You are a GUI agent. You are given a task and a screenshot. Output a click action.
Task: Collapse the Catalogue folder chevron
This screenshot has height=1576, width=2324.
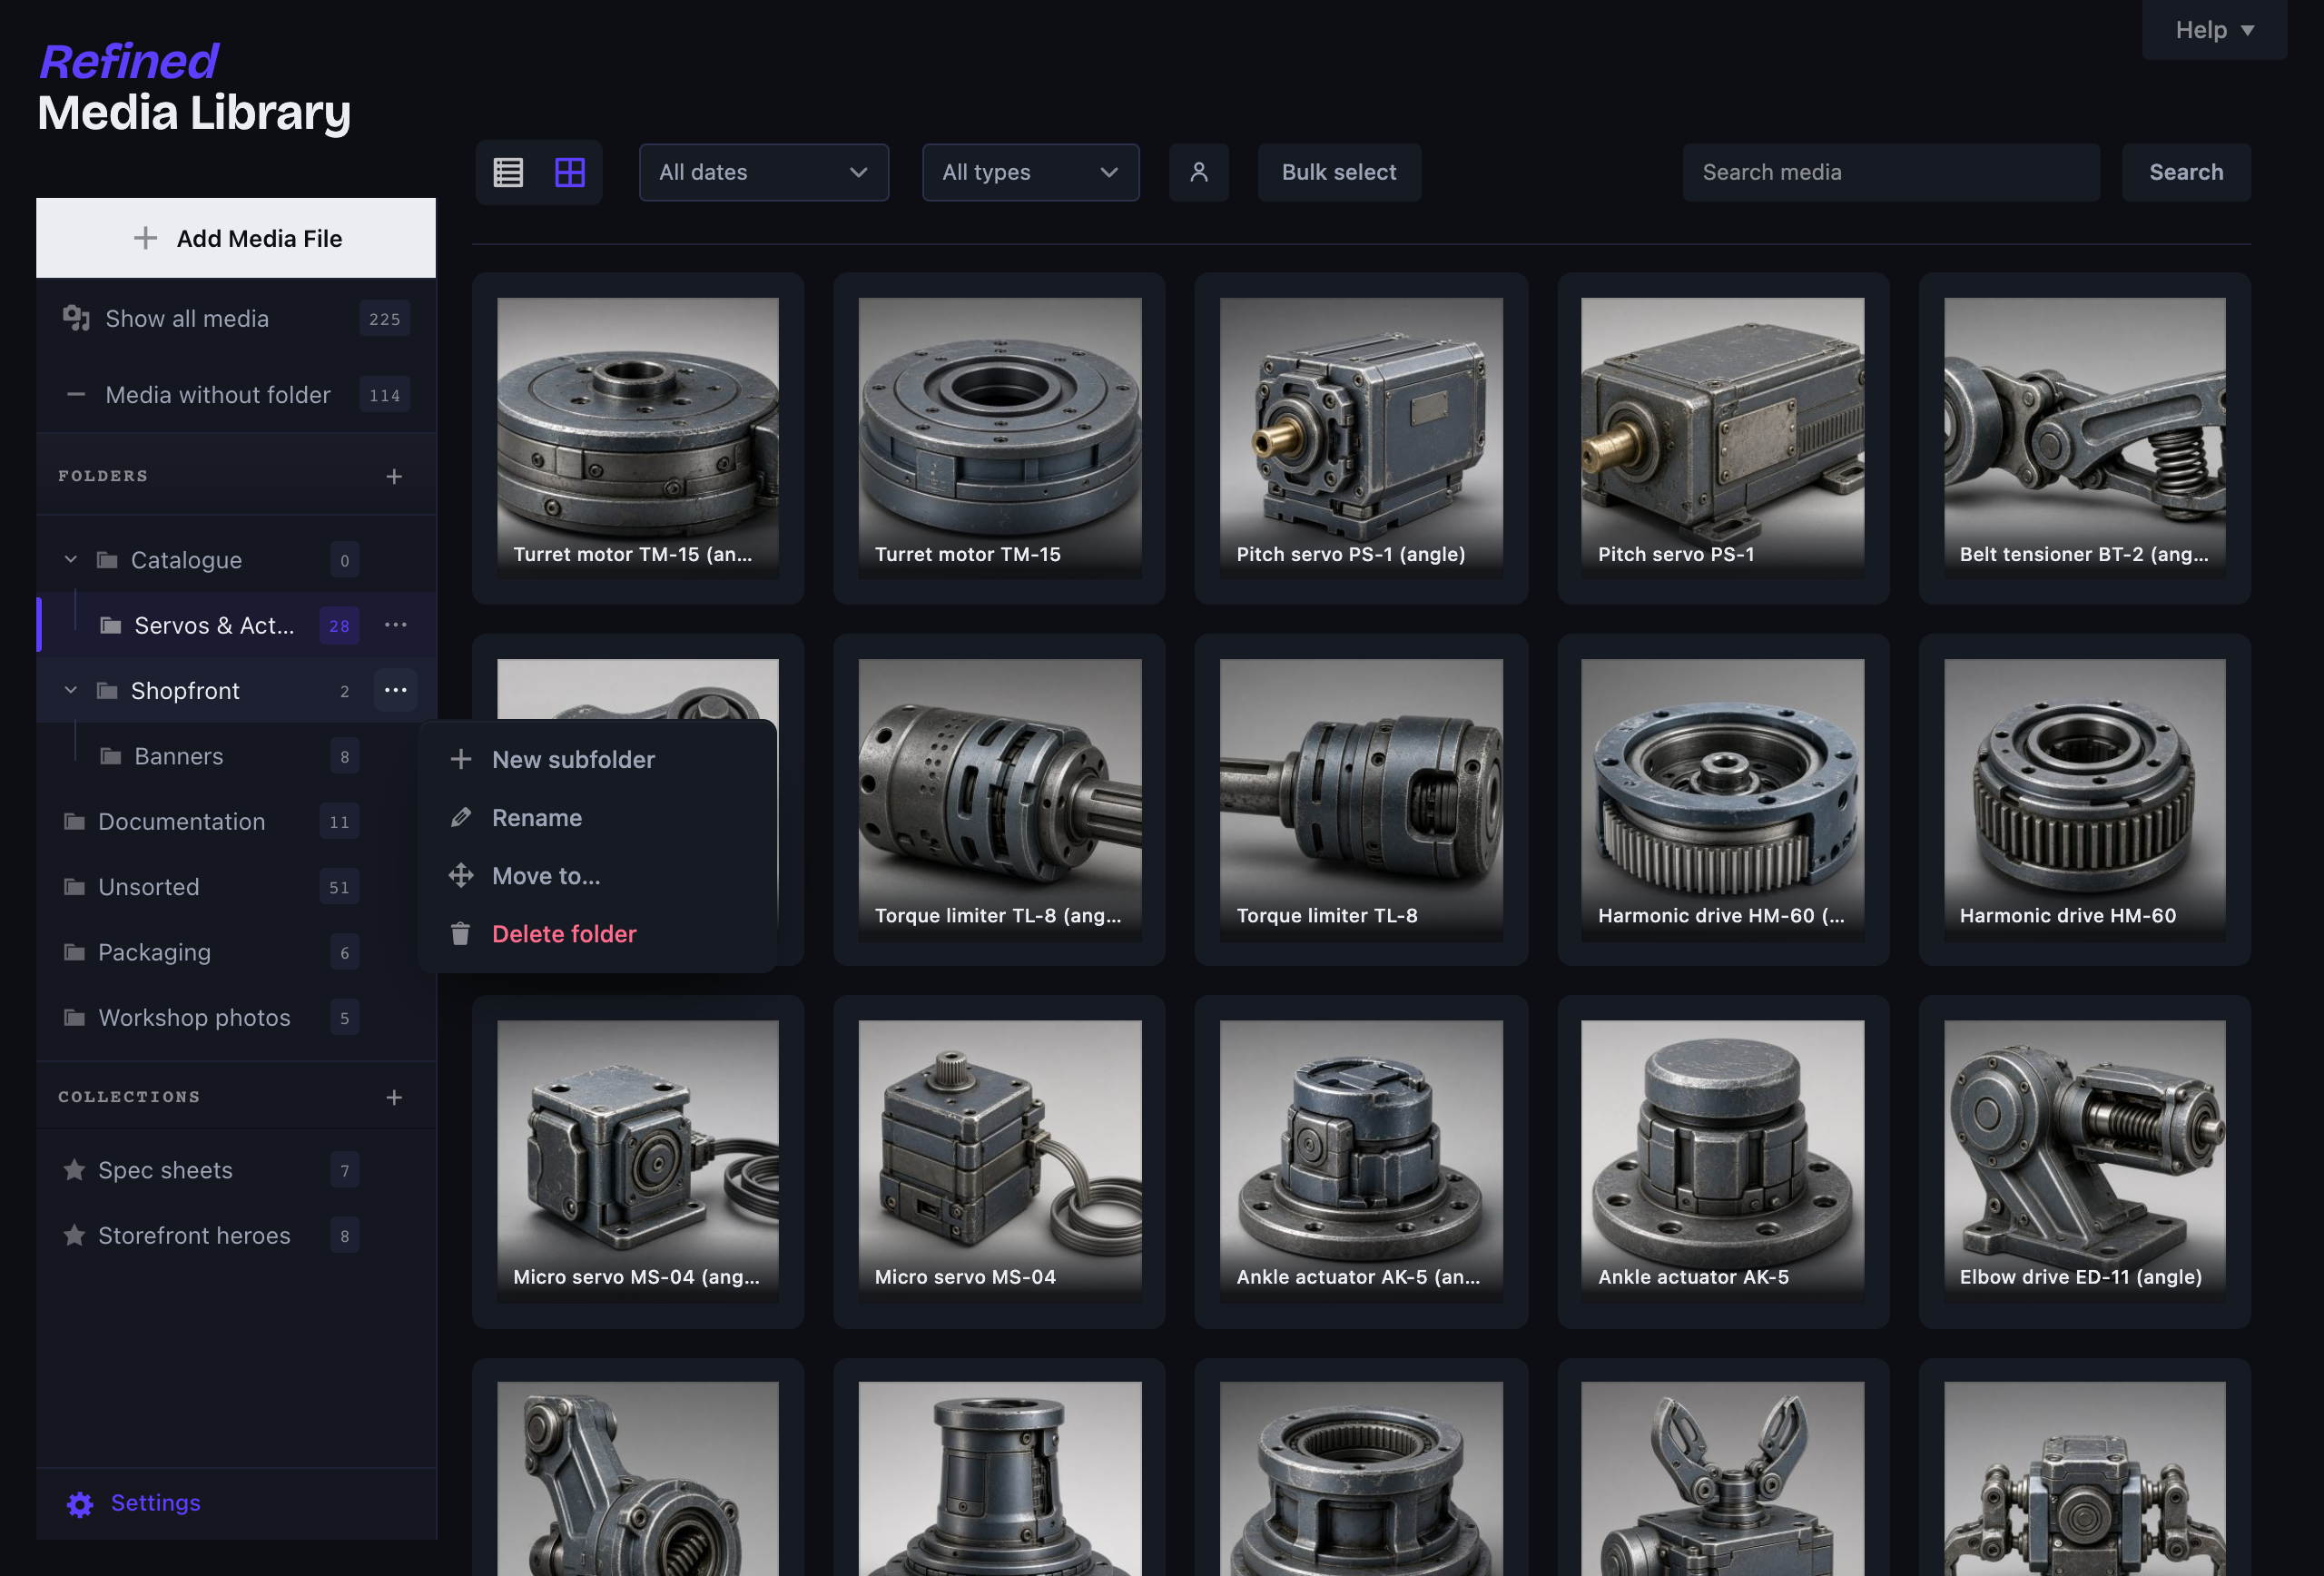70,560
